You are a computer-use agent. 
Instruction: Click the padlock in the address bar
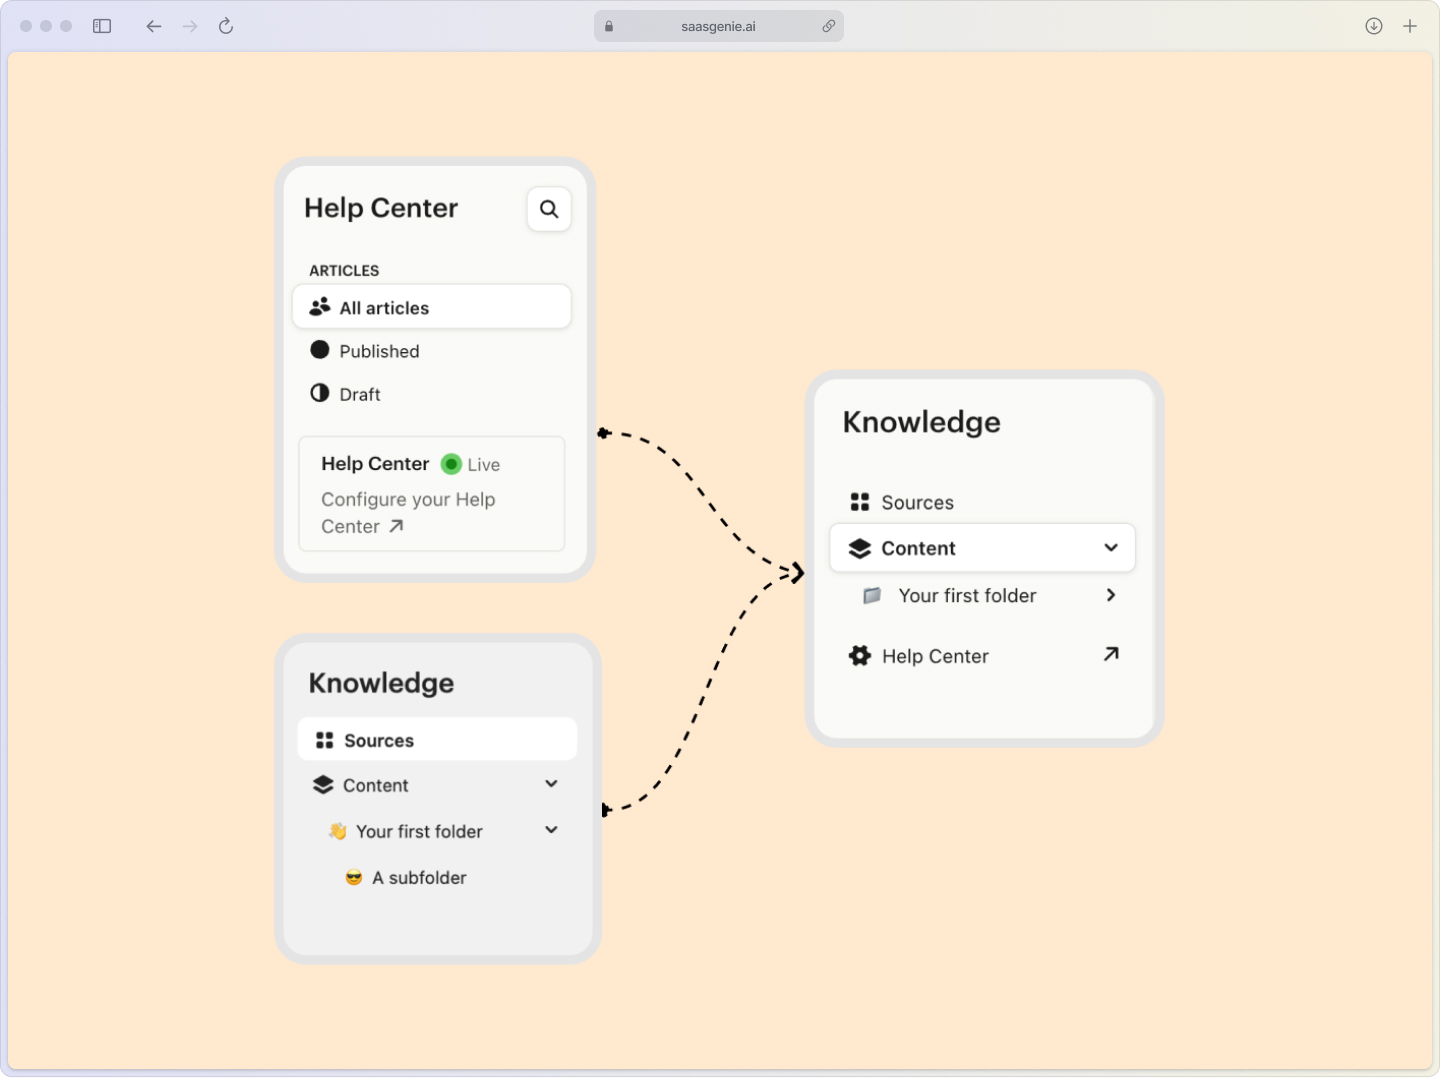click(608, 26)
